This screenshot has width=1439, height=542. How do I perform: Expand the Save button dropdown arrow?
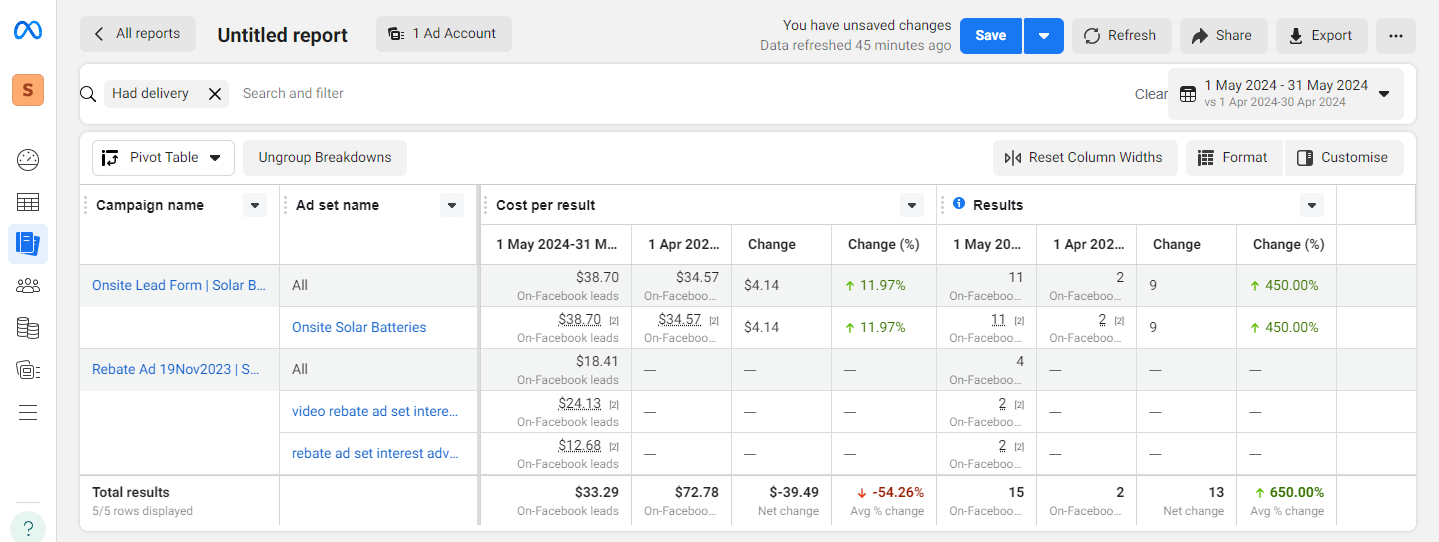click(1043, 35)
